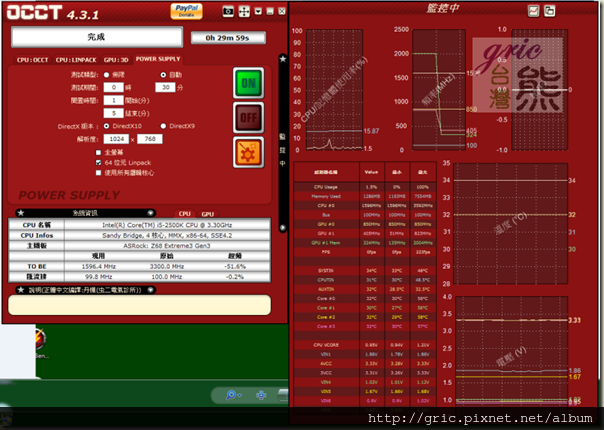The height and width of the screenshot is (430, 604).
Task: Click the resolution width field showing 1024
Action: tap(116, 139)
